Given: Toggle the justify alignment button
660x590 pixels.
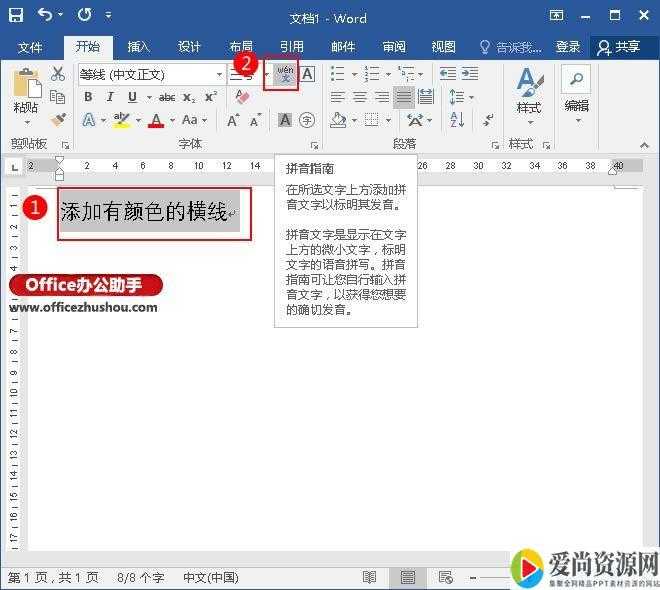Looking at the screenshot, I should [x=404, y=97].
